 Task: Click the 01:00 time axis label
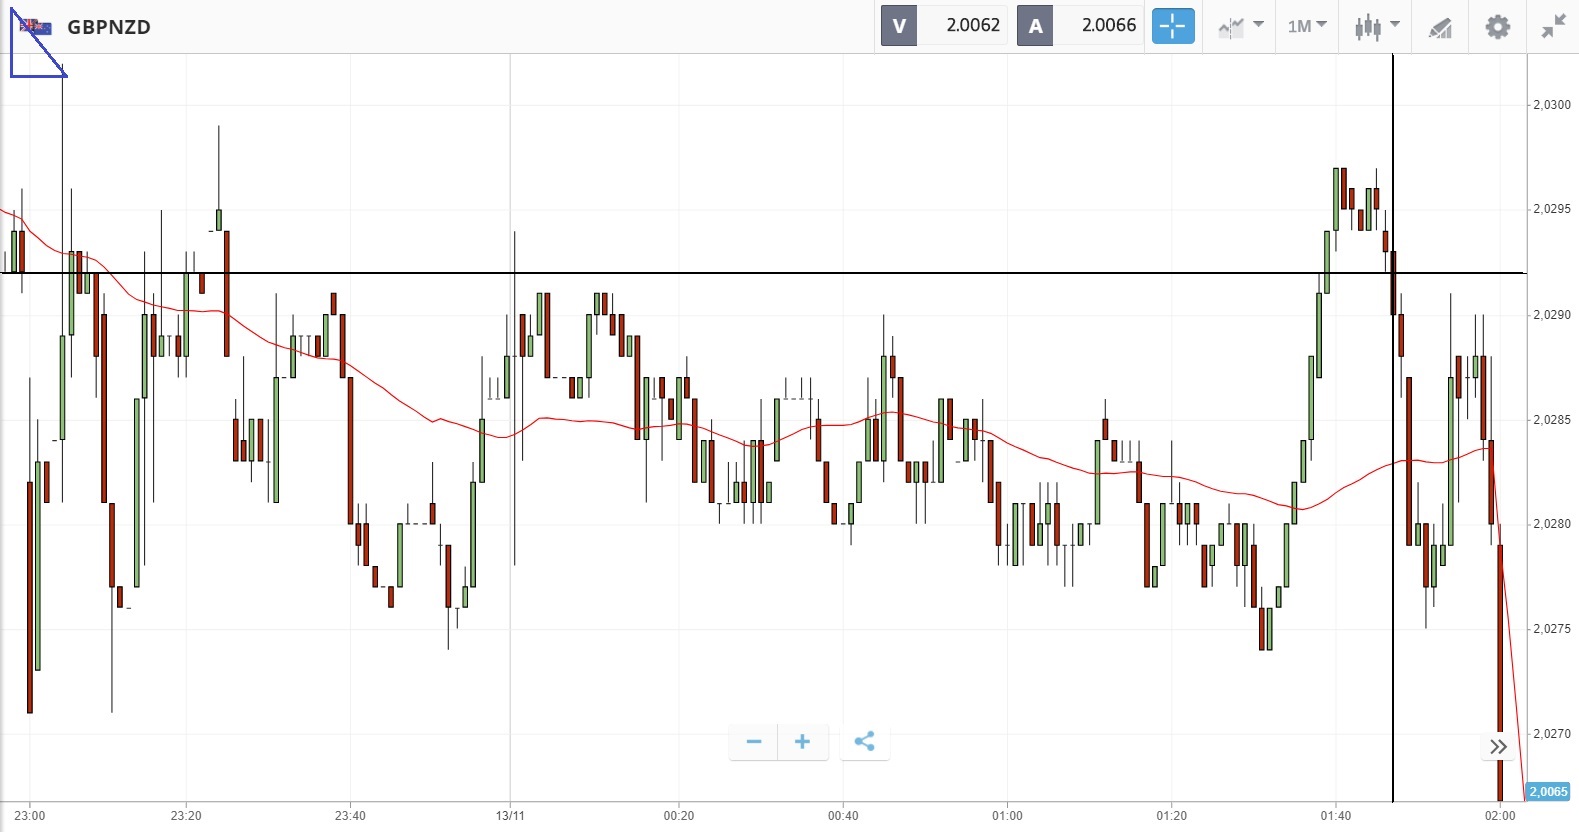coord(1007,816)
